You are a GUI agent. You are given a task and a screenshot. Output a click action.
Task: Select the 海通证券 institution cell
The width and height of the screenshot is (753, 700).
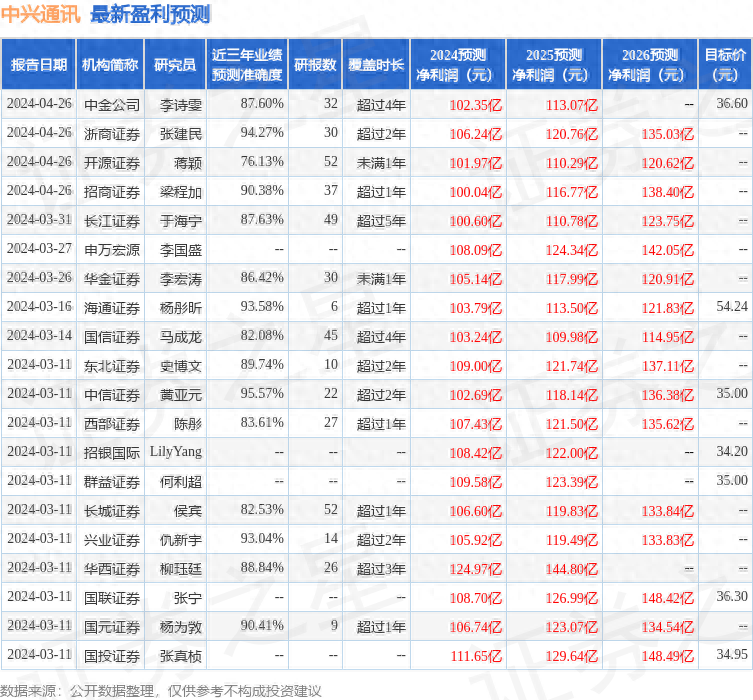tap(112, 308)
